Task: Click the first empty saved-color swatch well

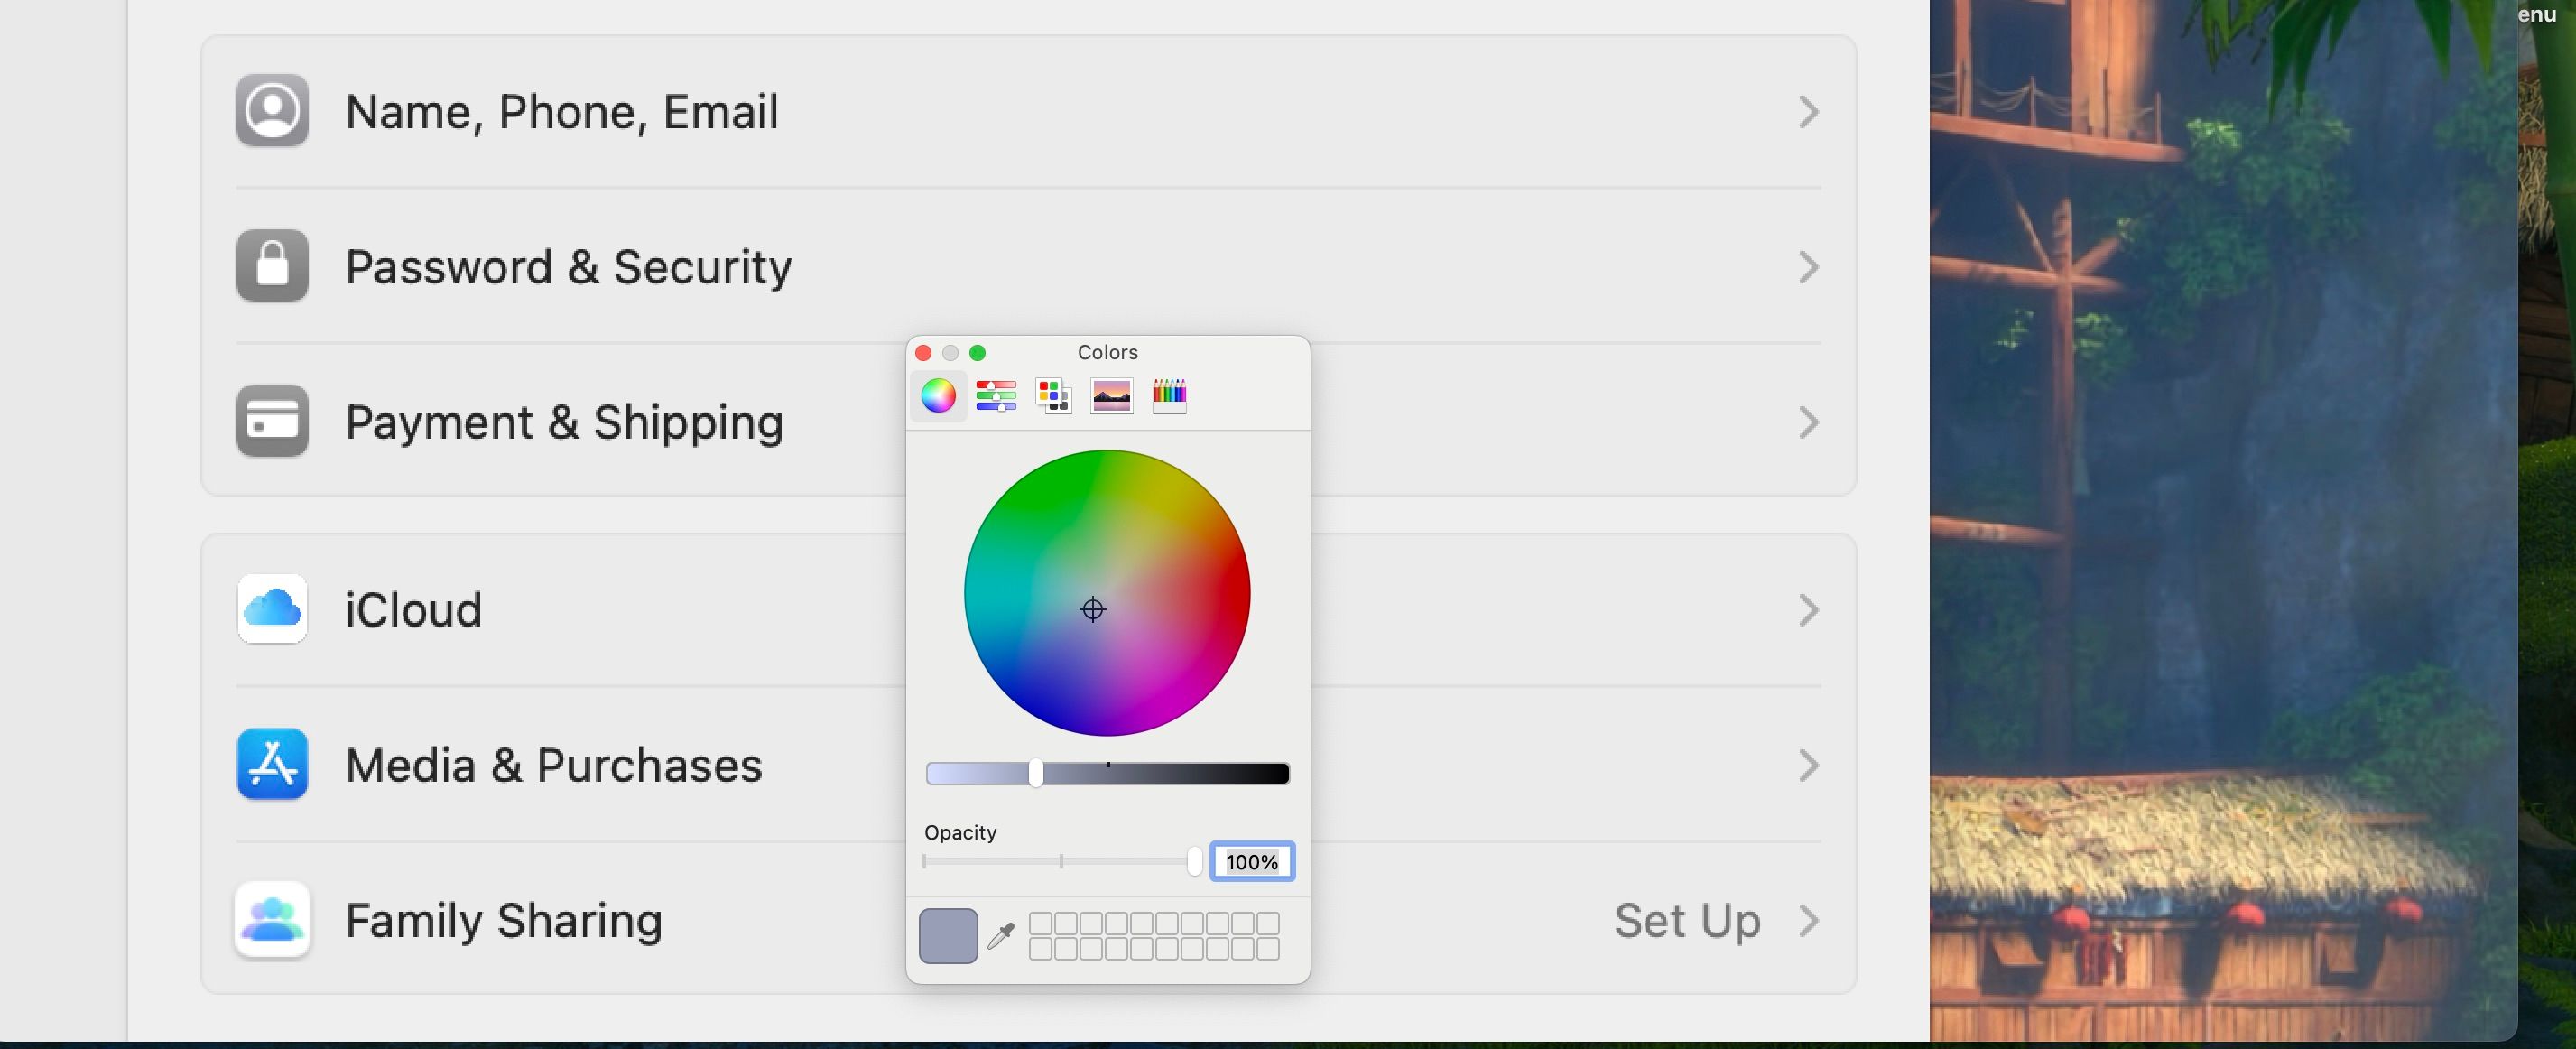Action: point(1040,923)
